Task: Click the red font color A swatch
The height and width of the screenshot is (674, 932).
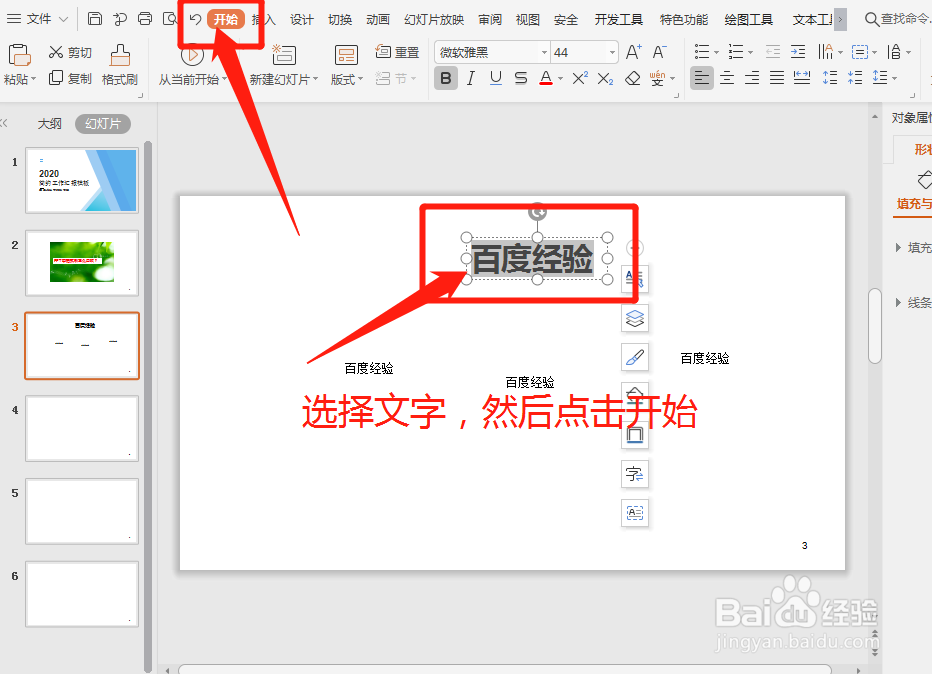Action: point(546,78)
